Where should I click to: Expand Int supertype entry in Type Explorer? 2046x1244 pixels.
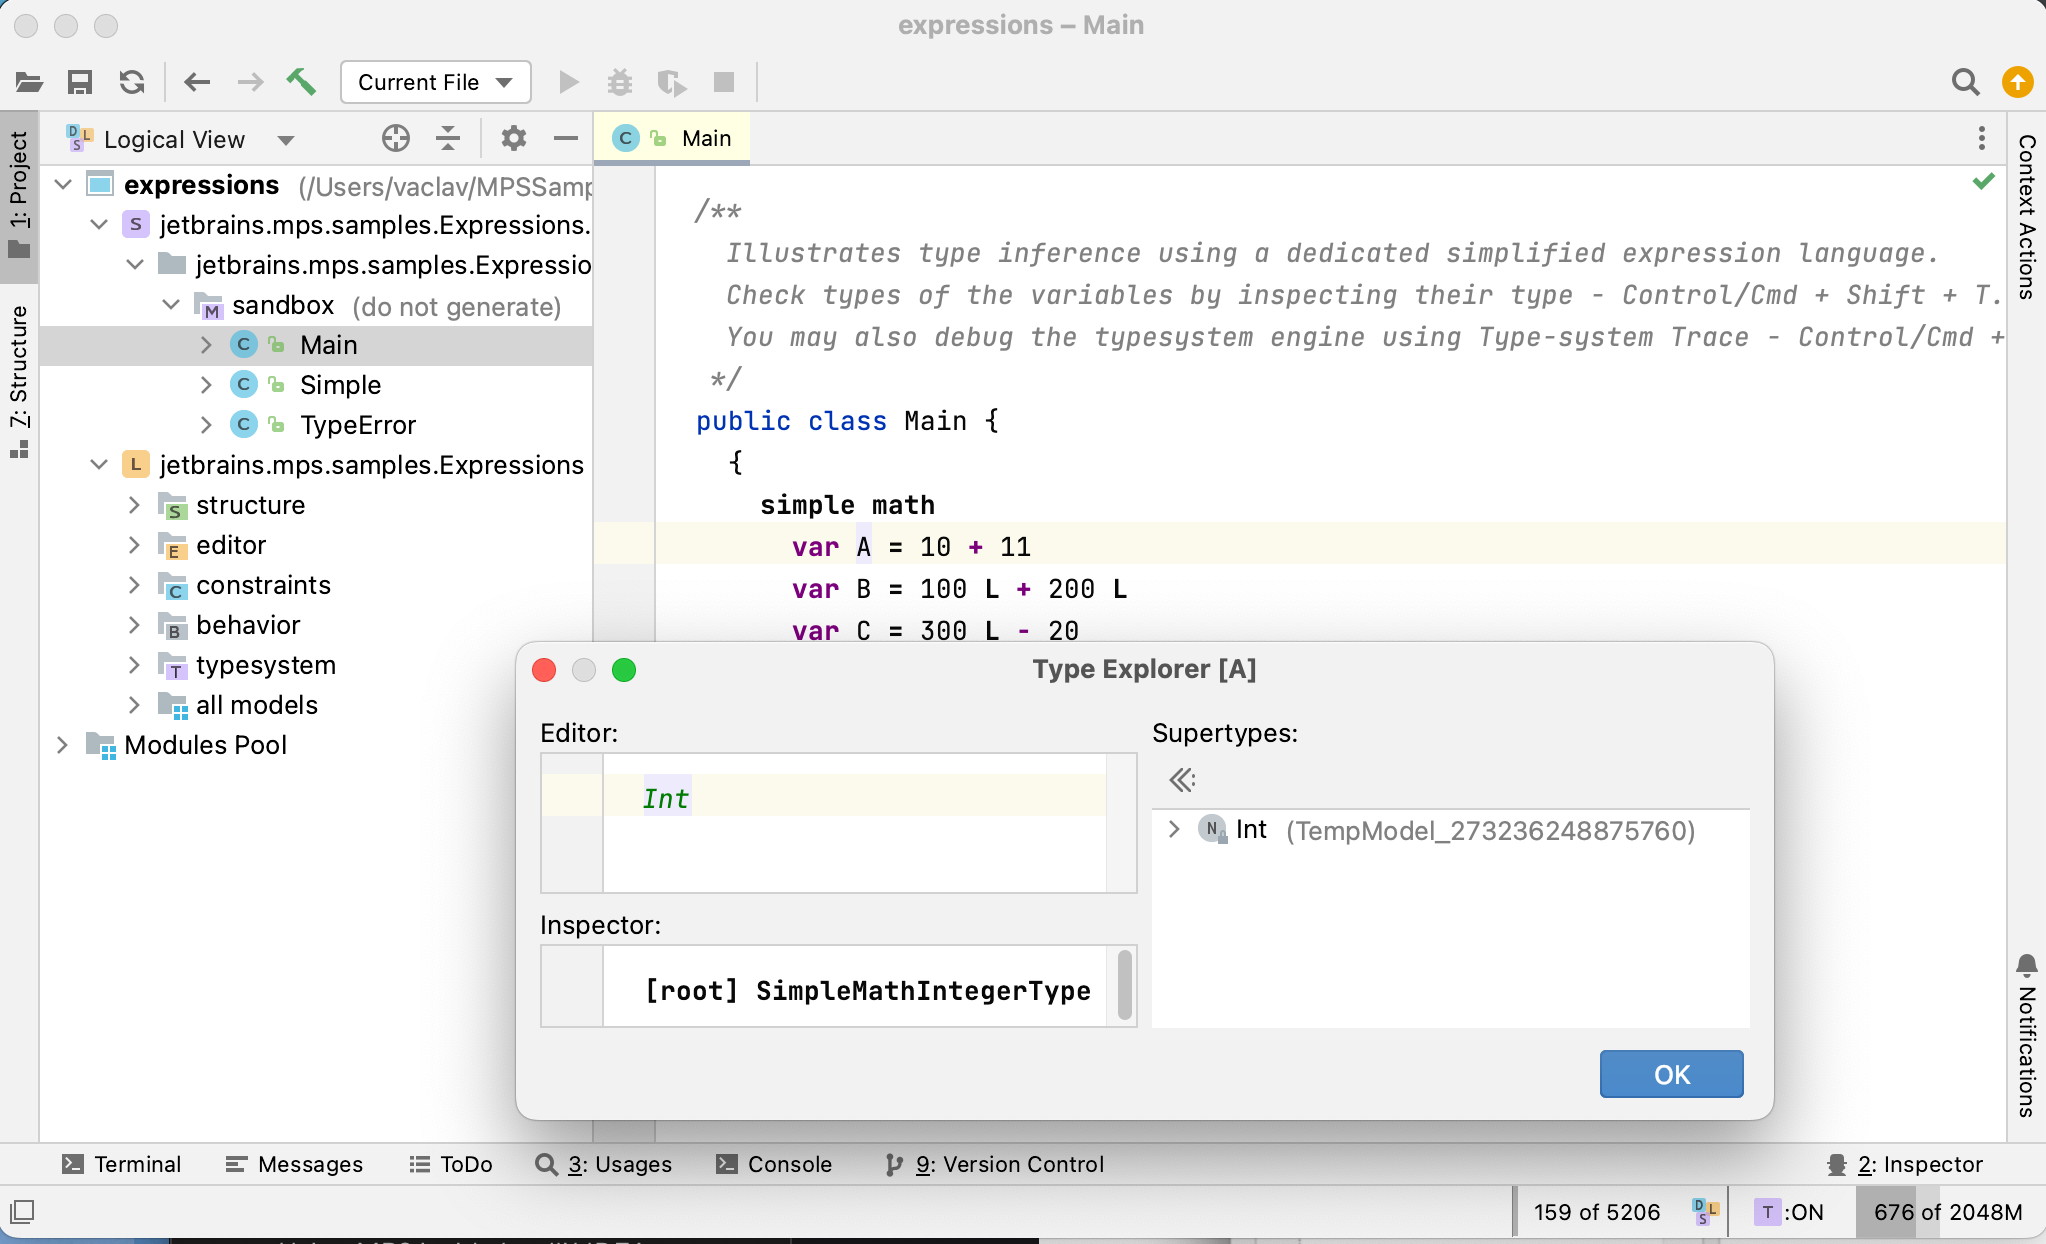[x=1176, y=830]
